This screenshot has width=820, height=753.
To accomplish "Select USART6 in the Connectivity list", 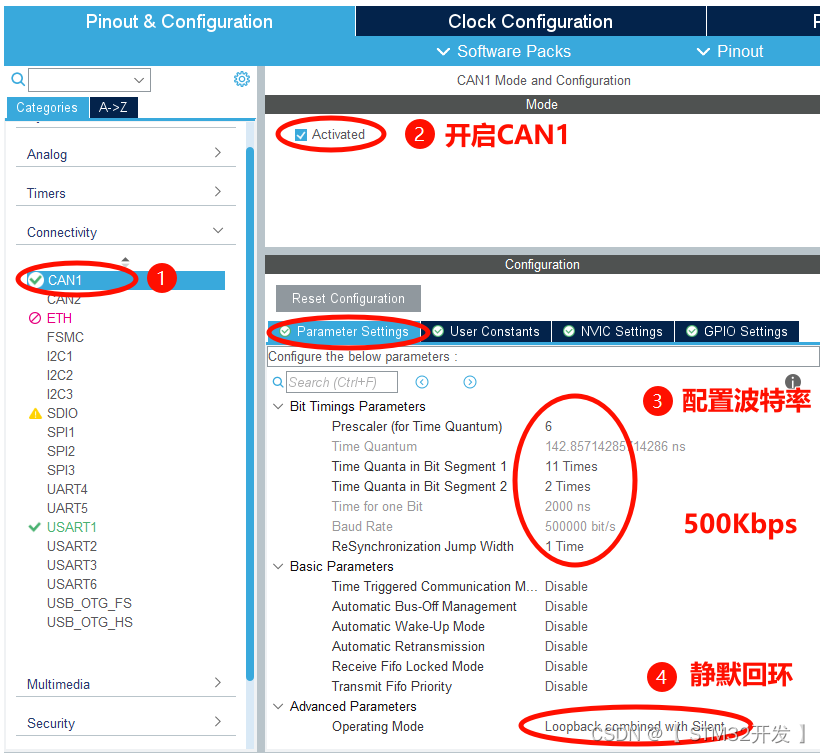I will pos(72,584).
